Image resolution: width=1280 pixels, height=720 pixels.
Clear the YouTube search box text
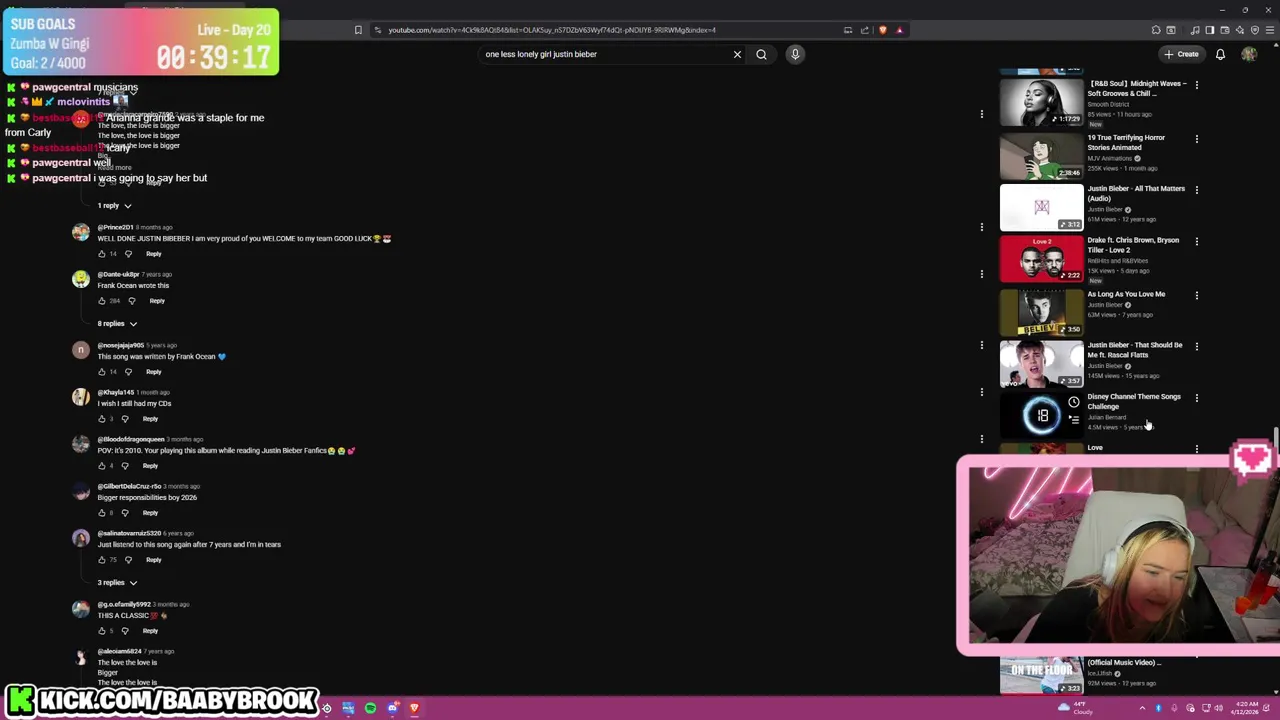coord(737,54)
